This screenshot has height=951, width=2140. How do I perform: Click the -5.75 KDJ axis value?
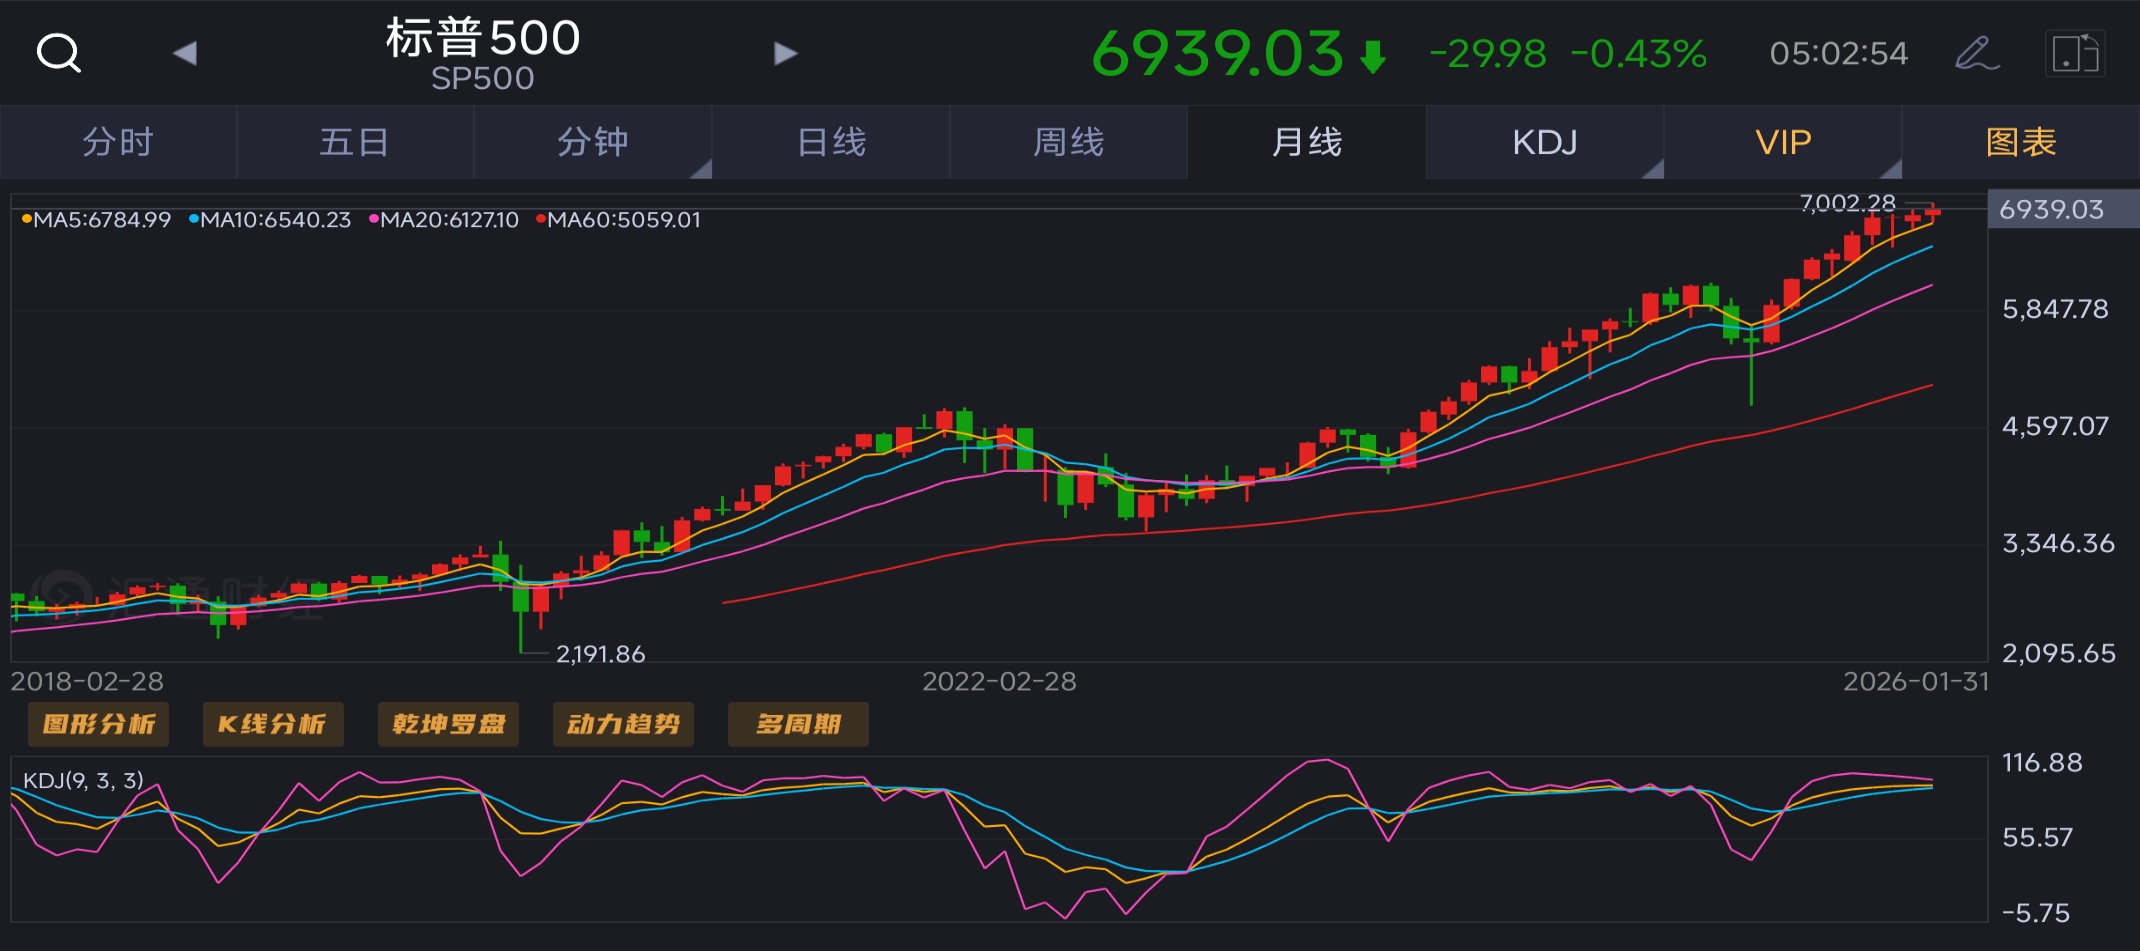click(x=2035, y=913)
